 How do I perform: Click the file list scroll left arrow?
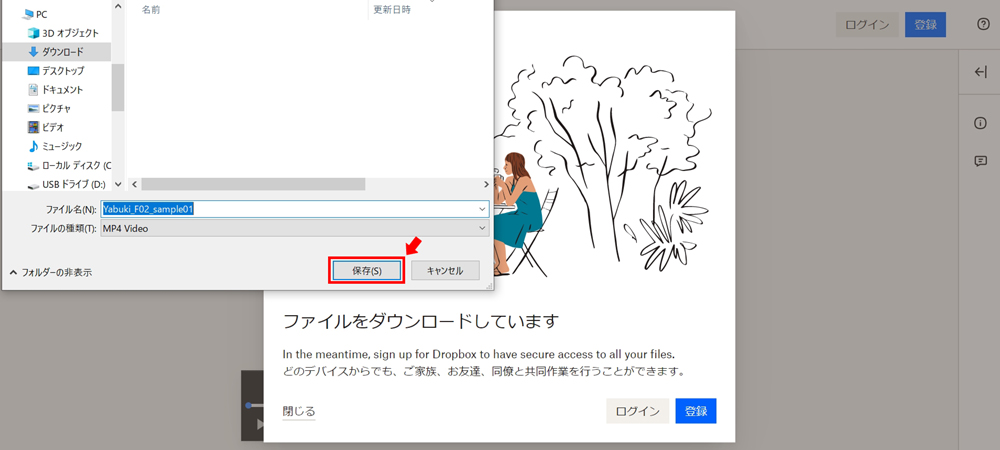pyautogui.click(x=134, y=184)
